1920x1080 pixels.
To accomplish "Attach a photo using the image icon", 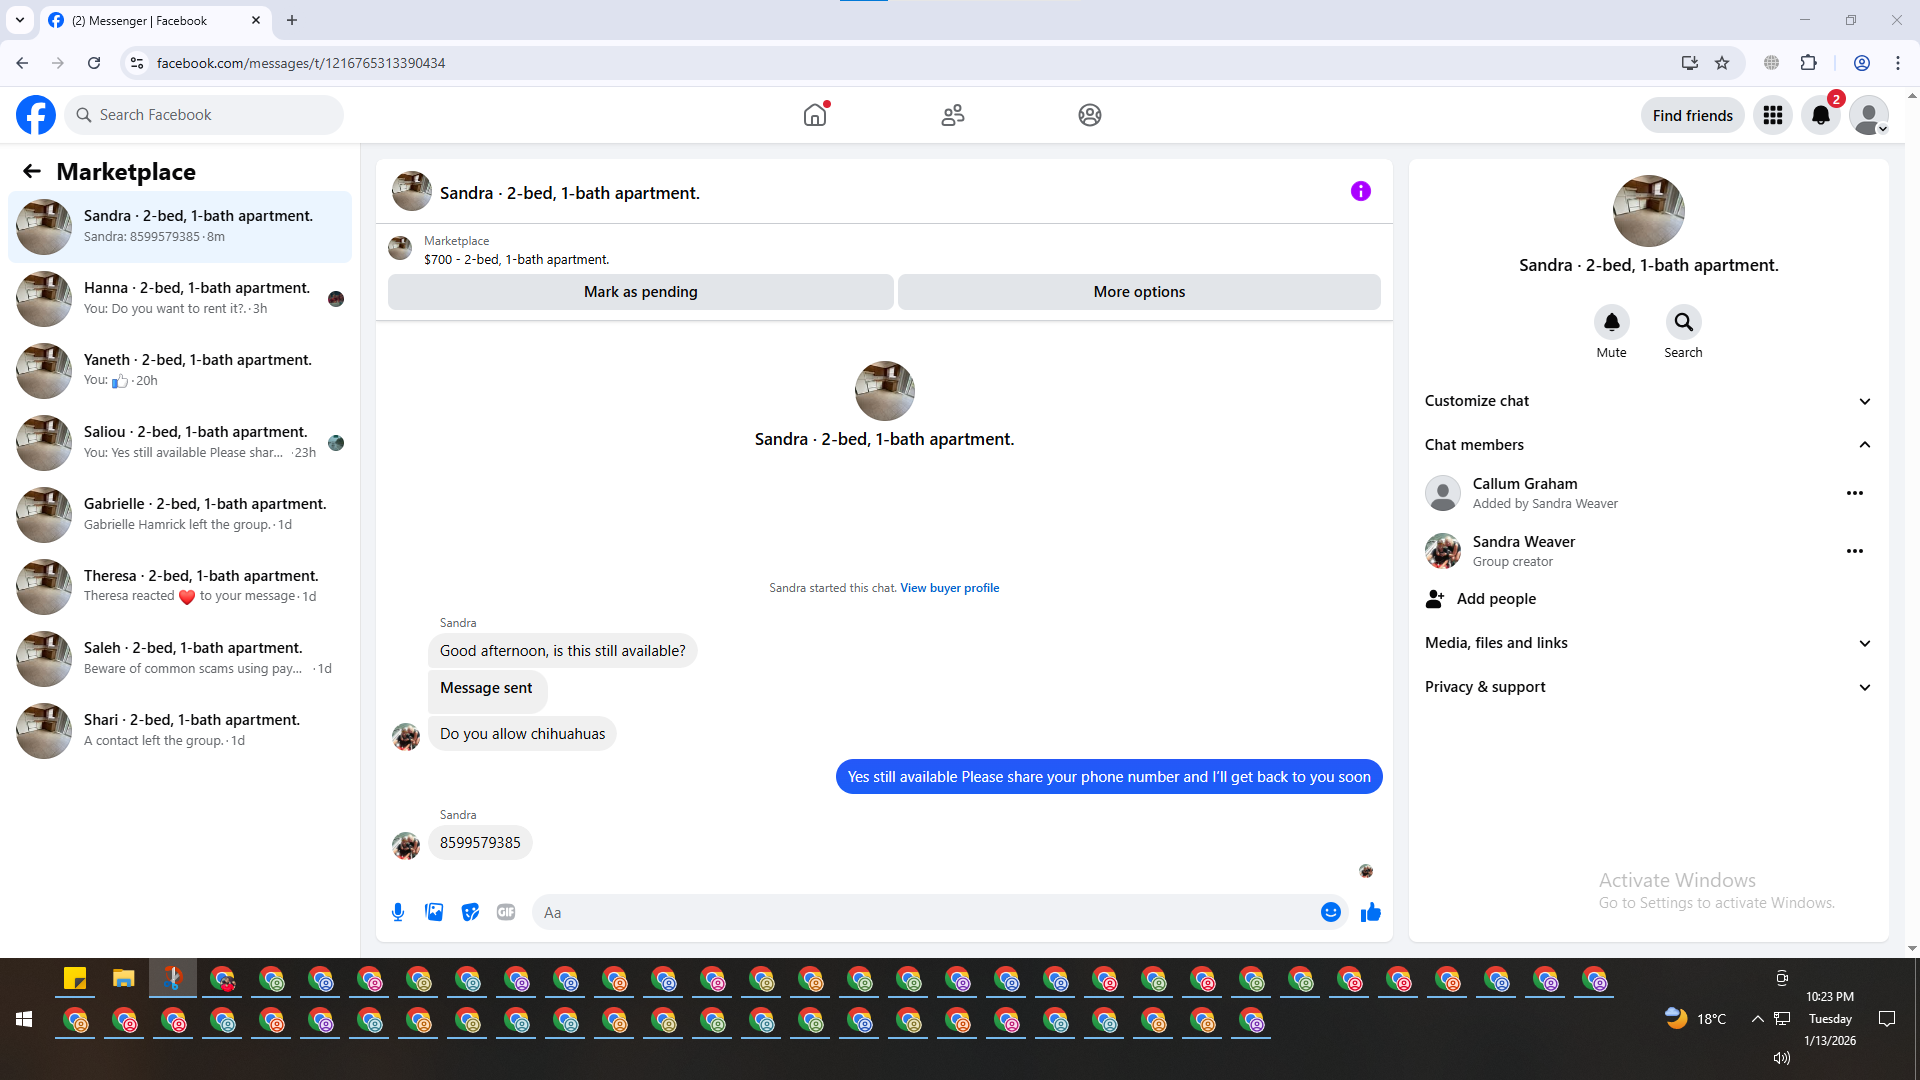I will tap(434, 912).
